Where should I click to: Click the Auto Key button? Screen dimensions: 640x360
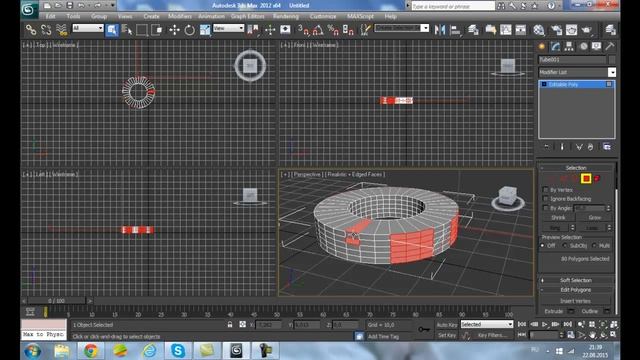point(447,325)
